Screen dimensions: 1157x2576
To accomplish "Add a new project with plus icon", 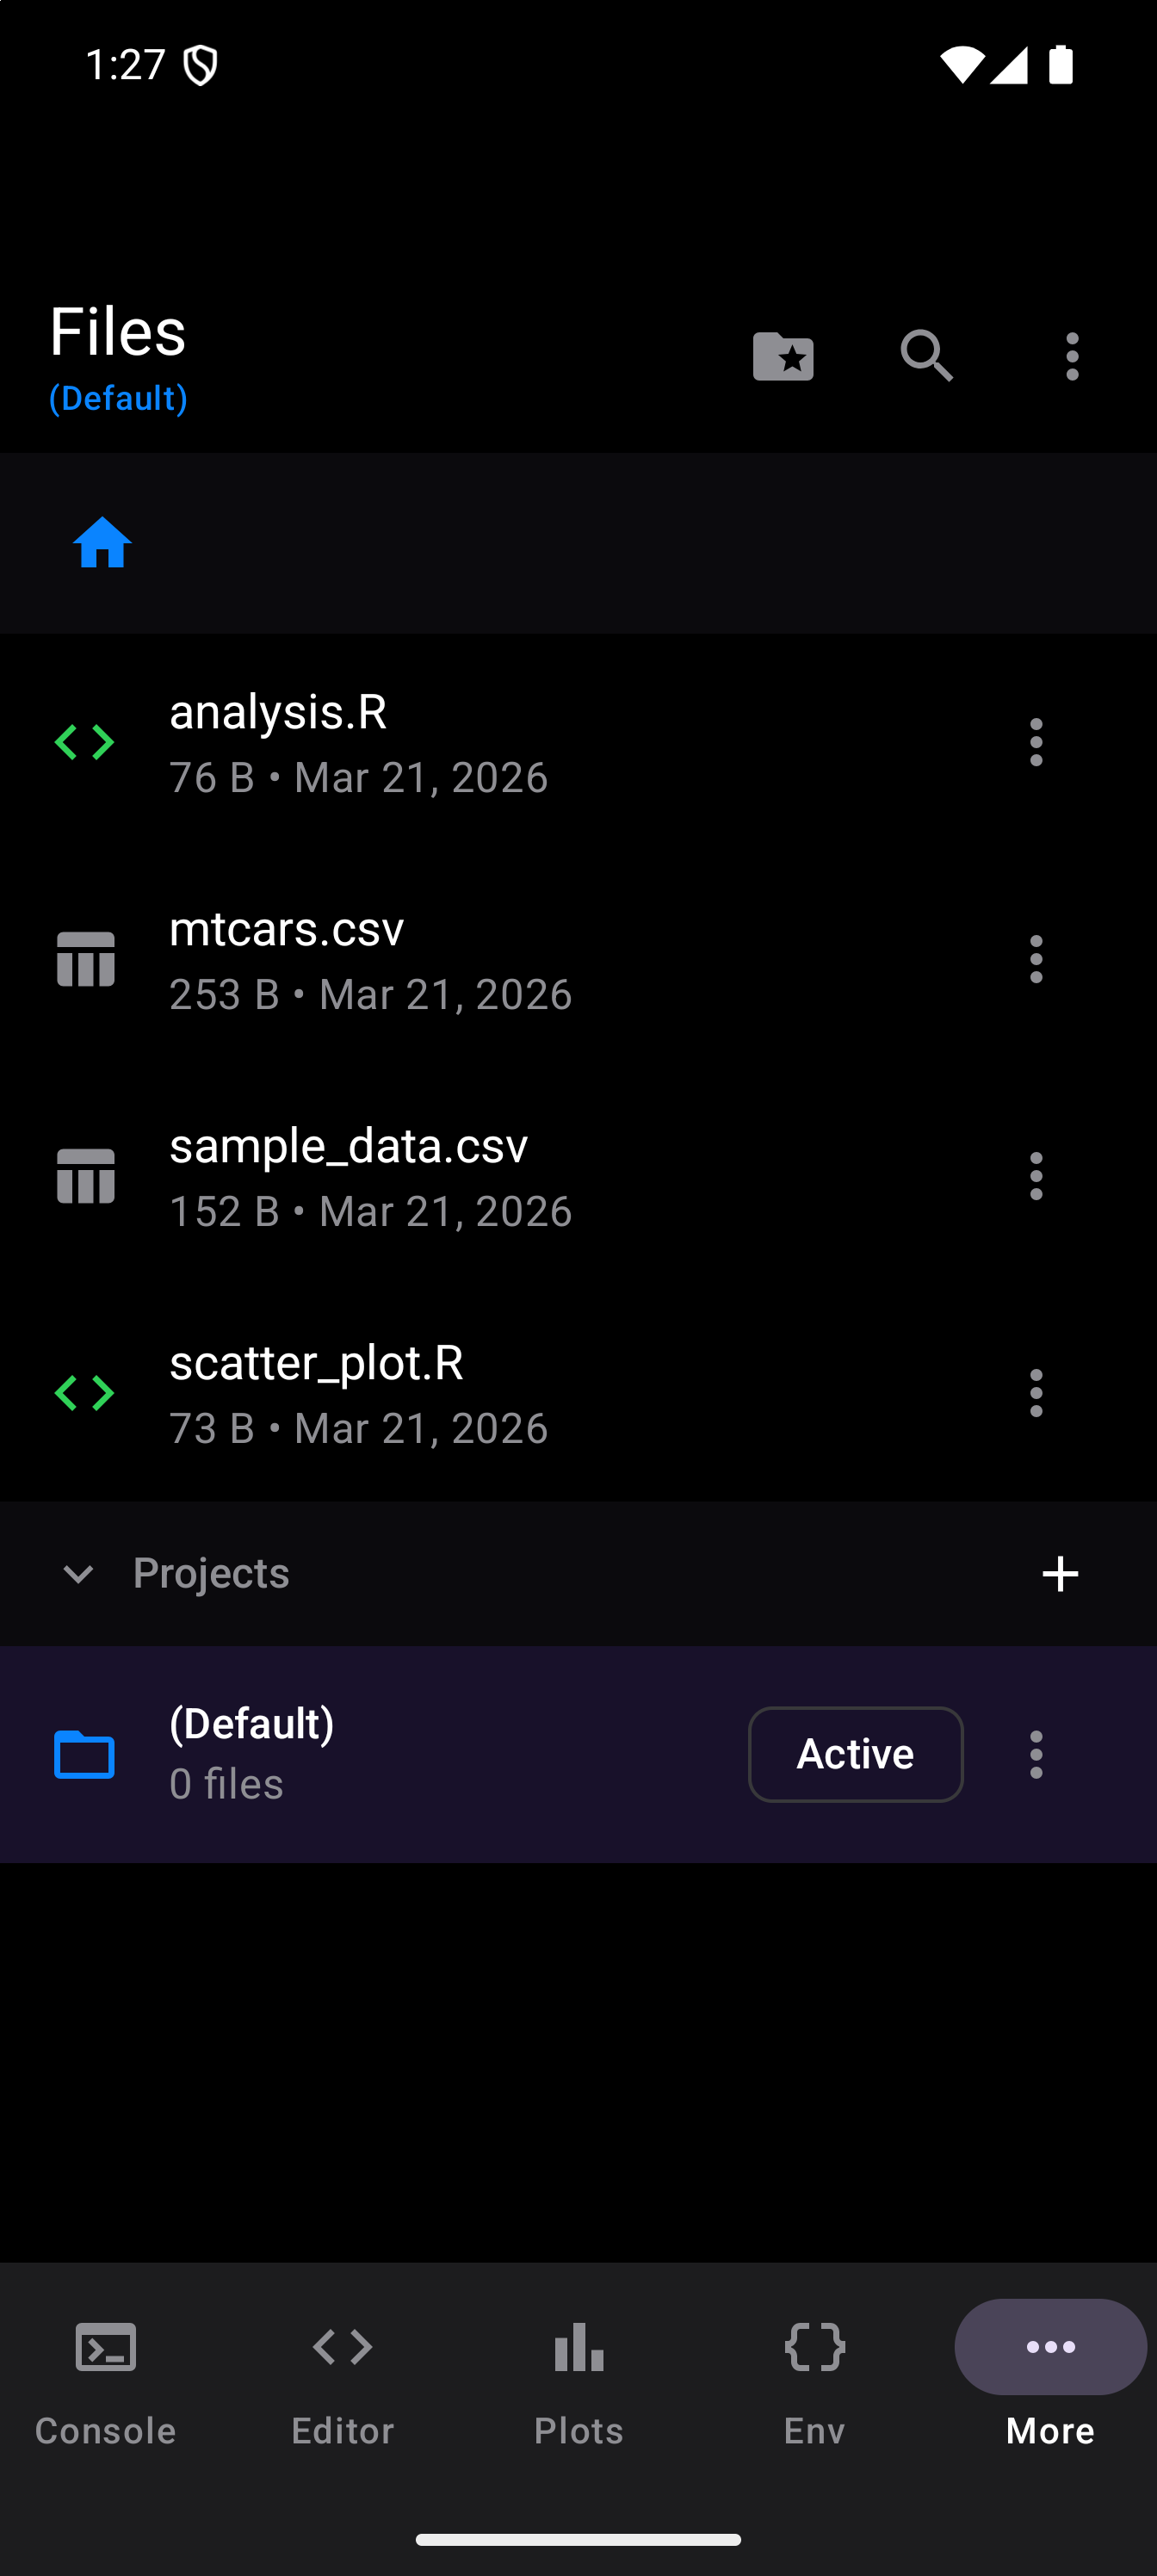I will pos(1060,1574).
